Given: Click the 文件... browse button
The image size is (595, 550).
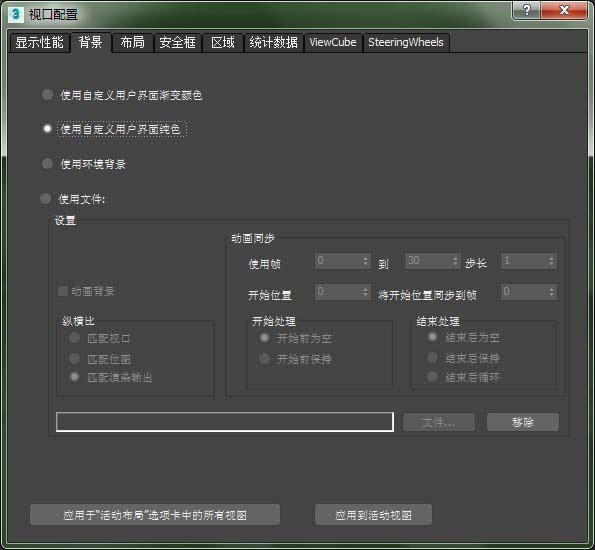Looking at the screenshot, I should click(439, 422).
